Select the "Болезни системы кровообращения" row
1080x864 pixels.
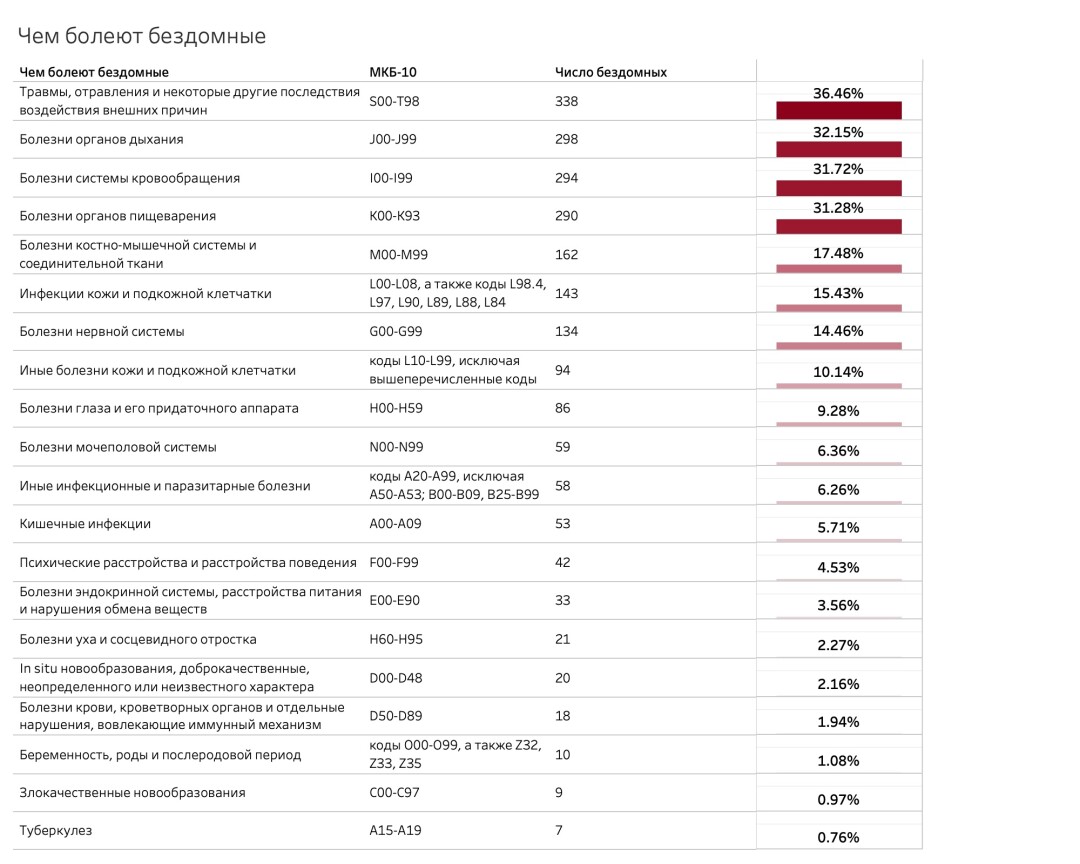[129, 178]
